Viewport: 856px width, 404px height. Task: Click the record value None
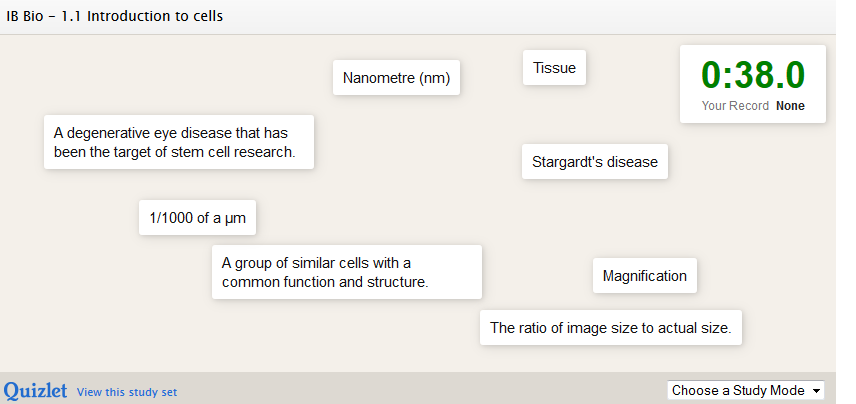tap(789, 106)
